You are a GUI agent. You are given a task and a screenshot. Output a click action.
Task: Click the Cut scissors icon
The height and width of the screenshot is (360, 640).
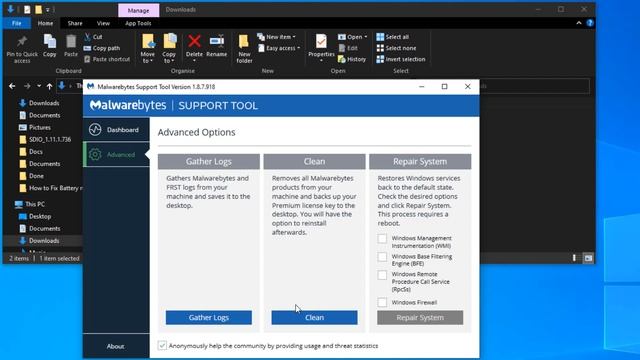point(87,37)
